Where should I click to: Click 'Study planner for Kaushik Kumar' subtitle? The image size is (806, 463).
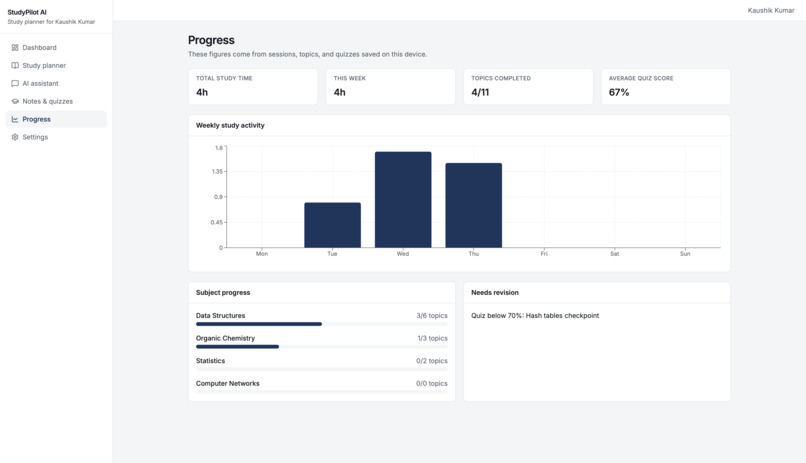tap(51, 22)
